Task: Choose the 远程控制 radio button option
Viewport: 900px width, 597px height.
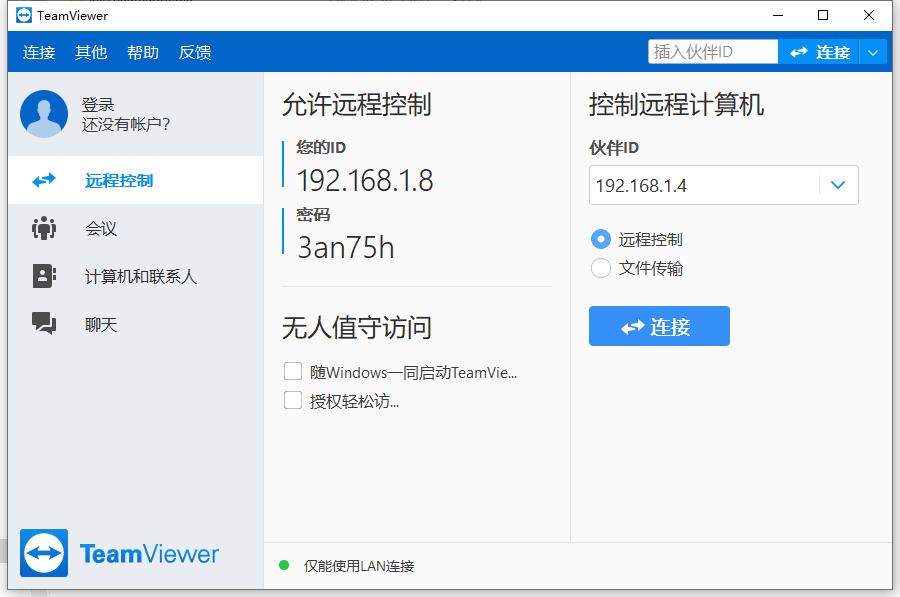Action: point(601,239)
